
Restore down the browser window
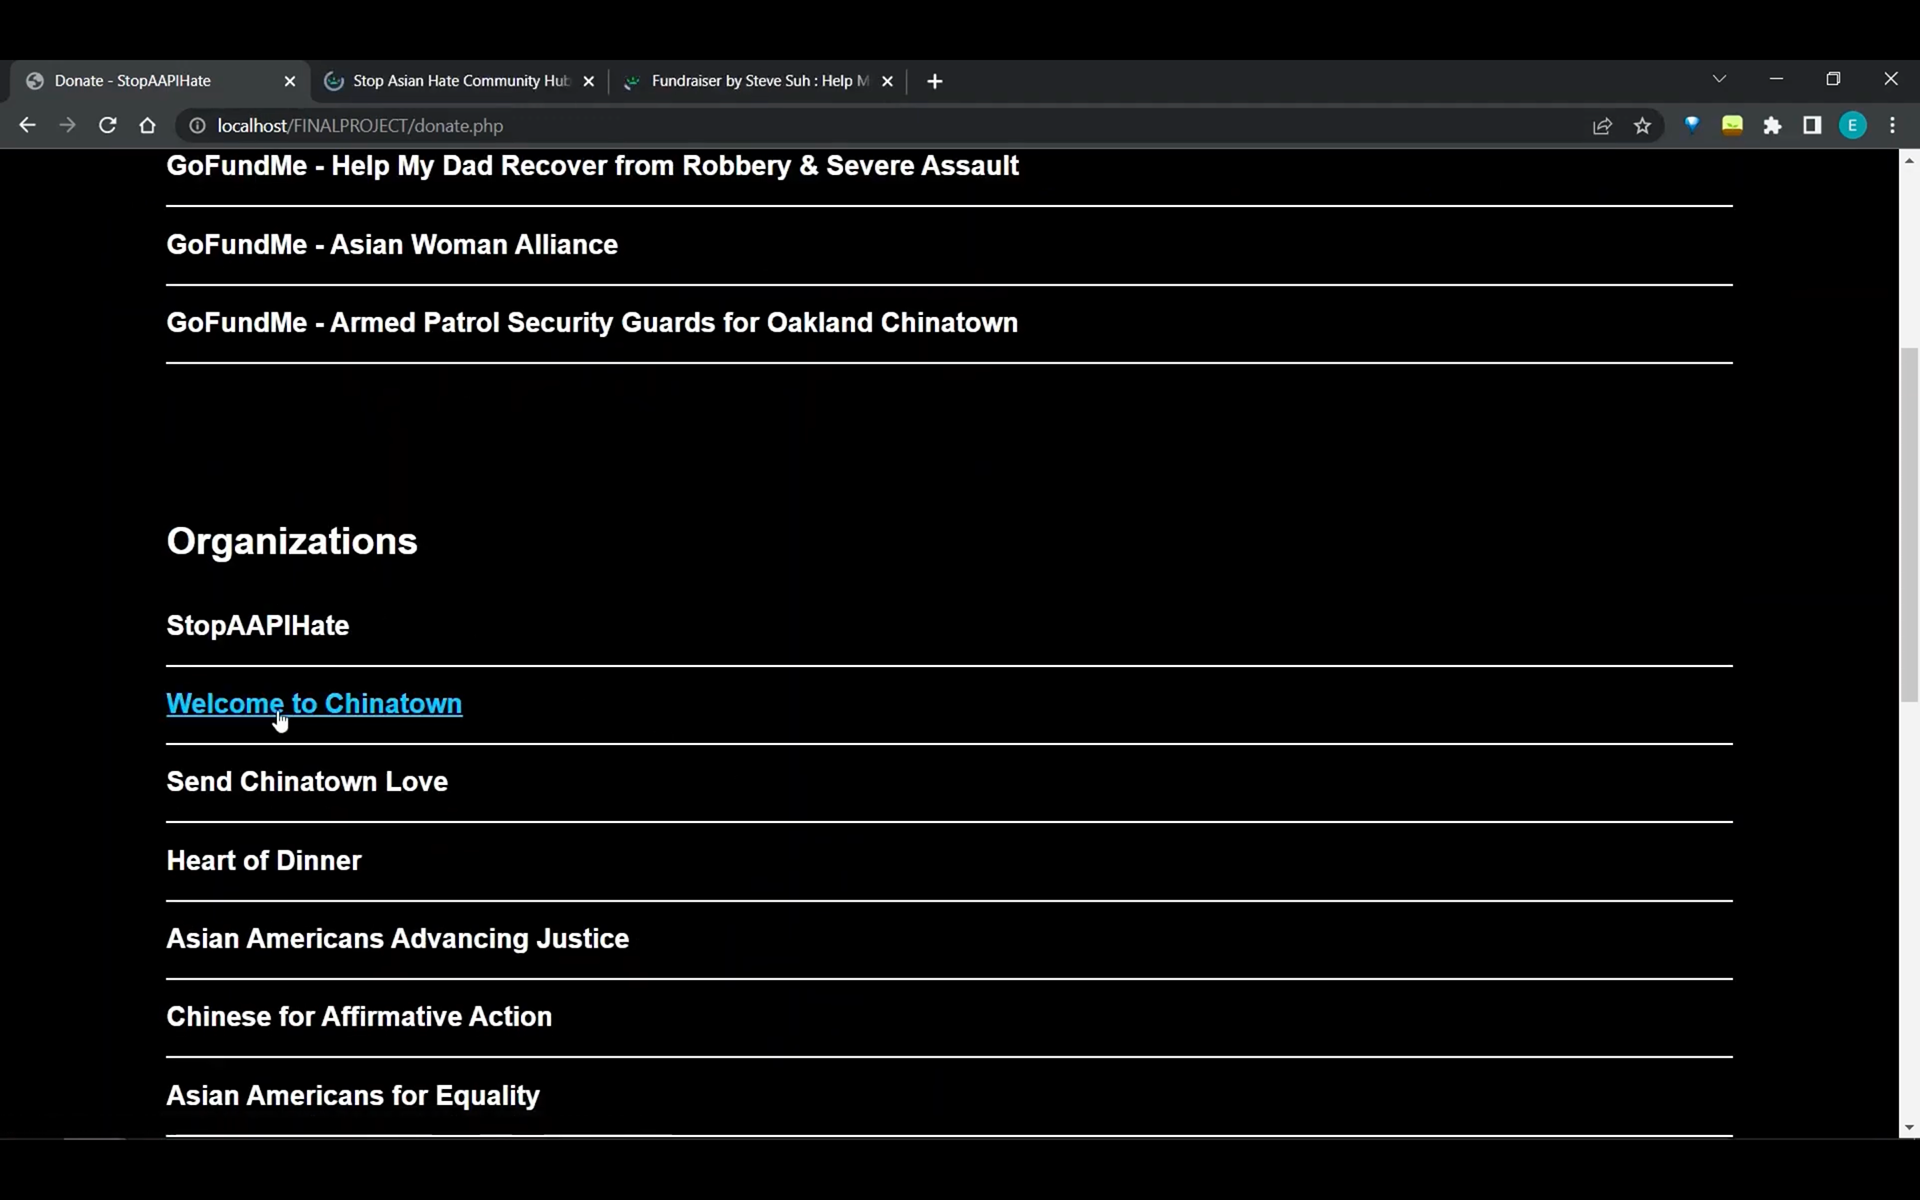pos(1833,79)
